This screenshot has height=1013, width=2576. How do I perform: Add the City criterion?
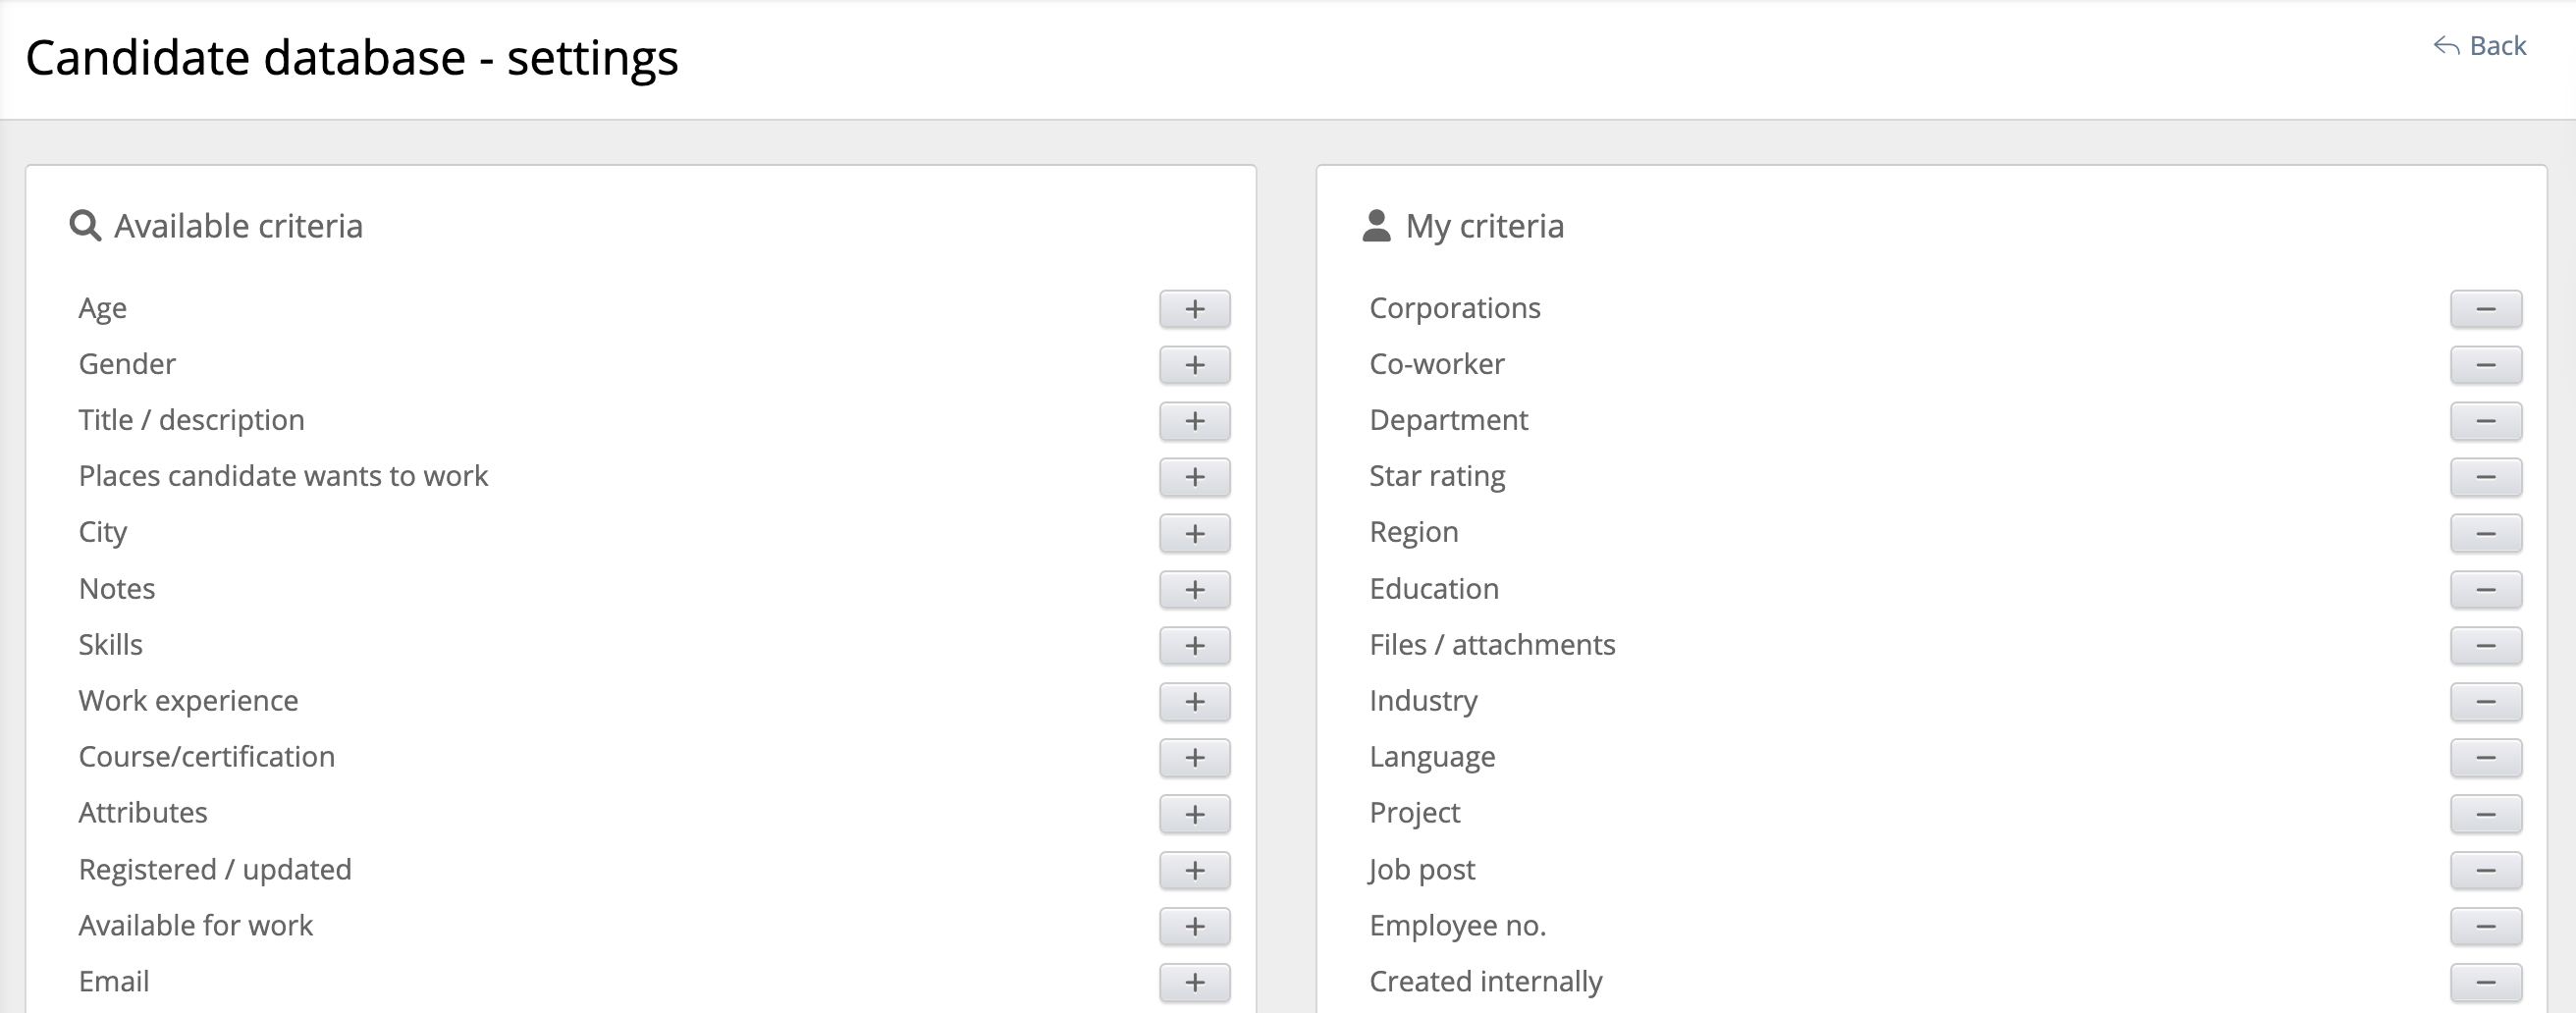point(1194,533)
